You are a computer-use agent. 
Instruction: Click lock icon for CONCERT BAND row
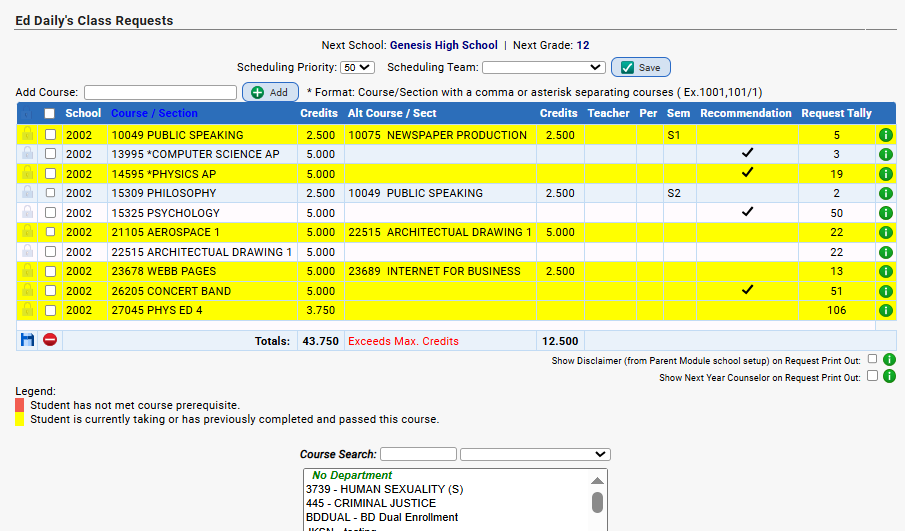click(27, 290)
